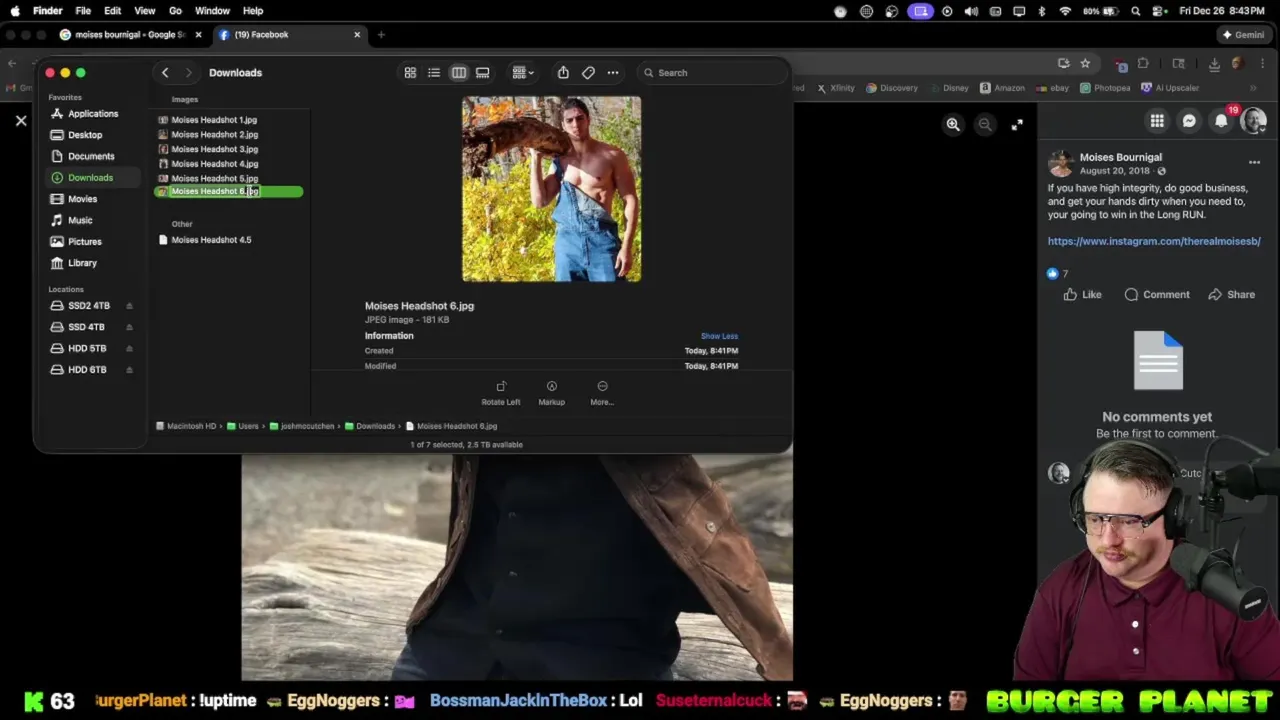Open Facebook notifications bell
1280x720 pixels.
point(1221,121)
